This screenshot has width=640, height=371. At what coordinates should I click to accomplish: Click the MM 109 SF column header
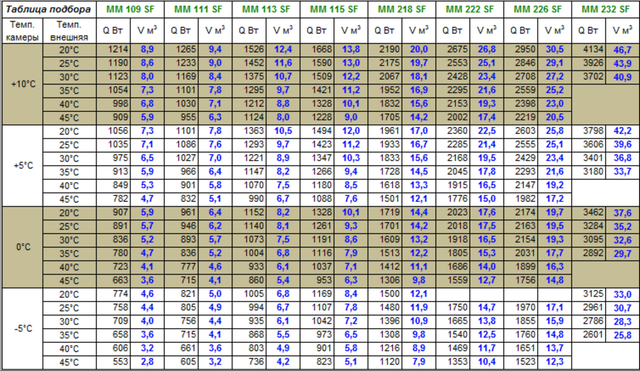(130, 9)
